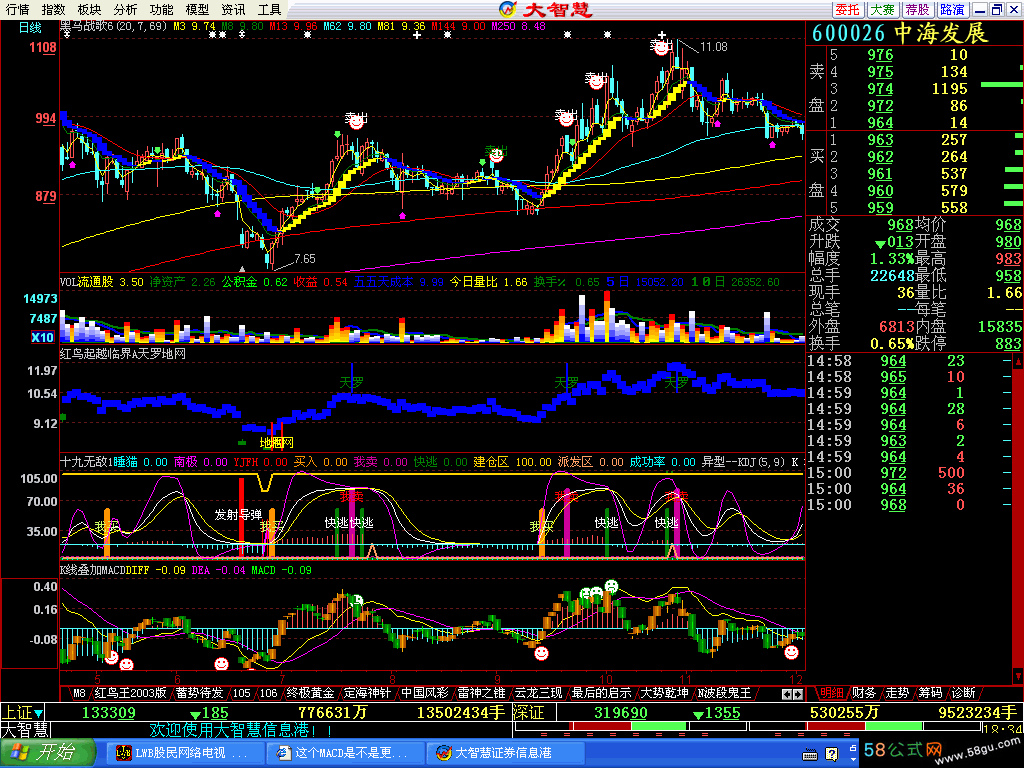Switch to the 中国风彩 tab
This screenshot has width=1024, height=768.
coord(424,693)
